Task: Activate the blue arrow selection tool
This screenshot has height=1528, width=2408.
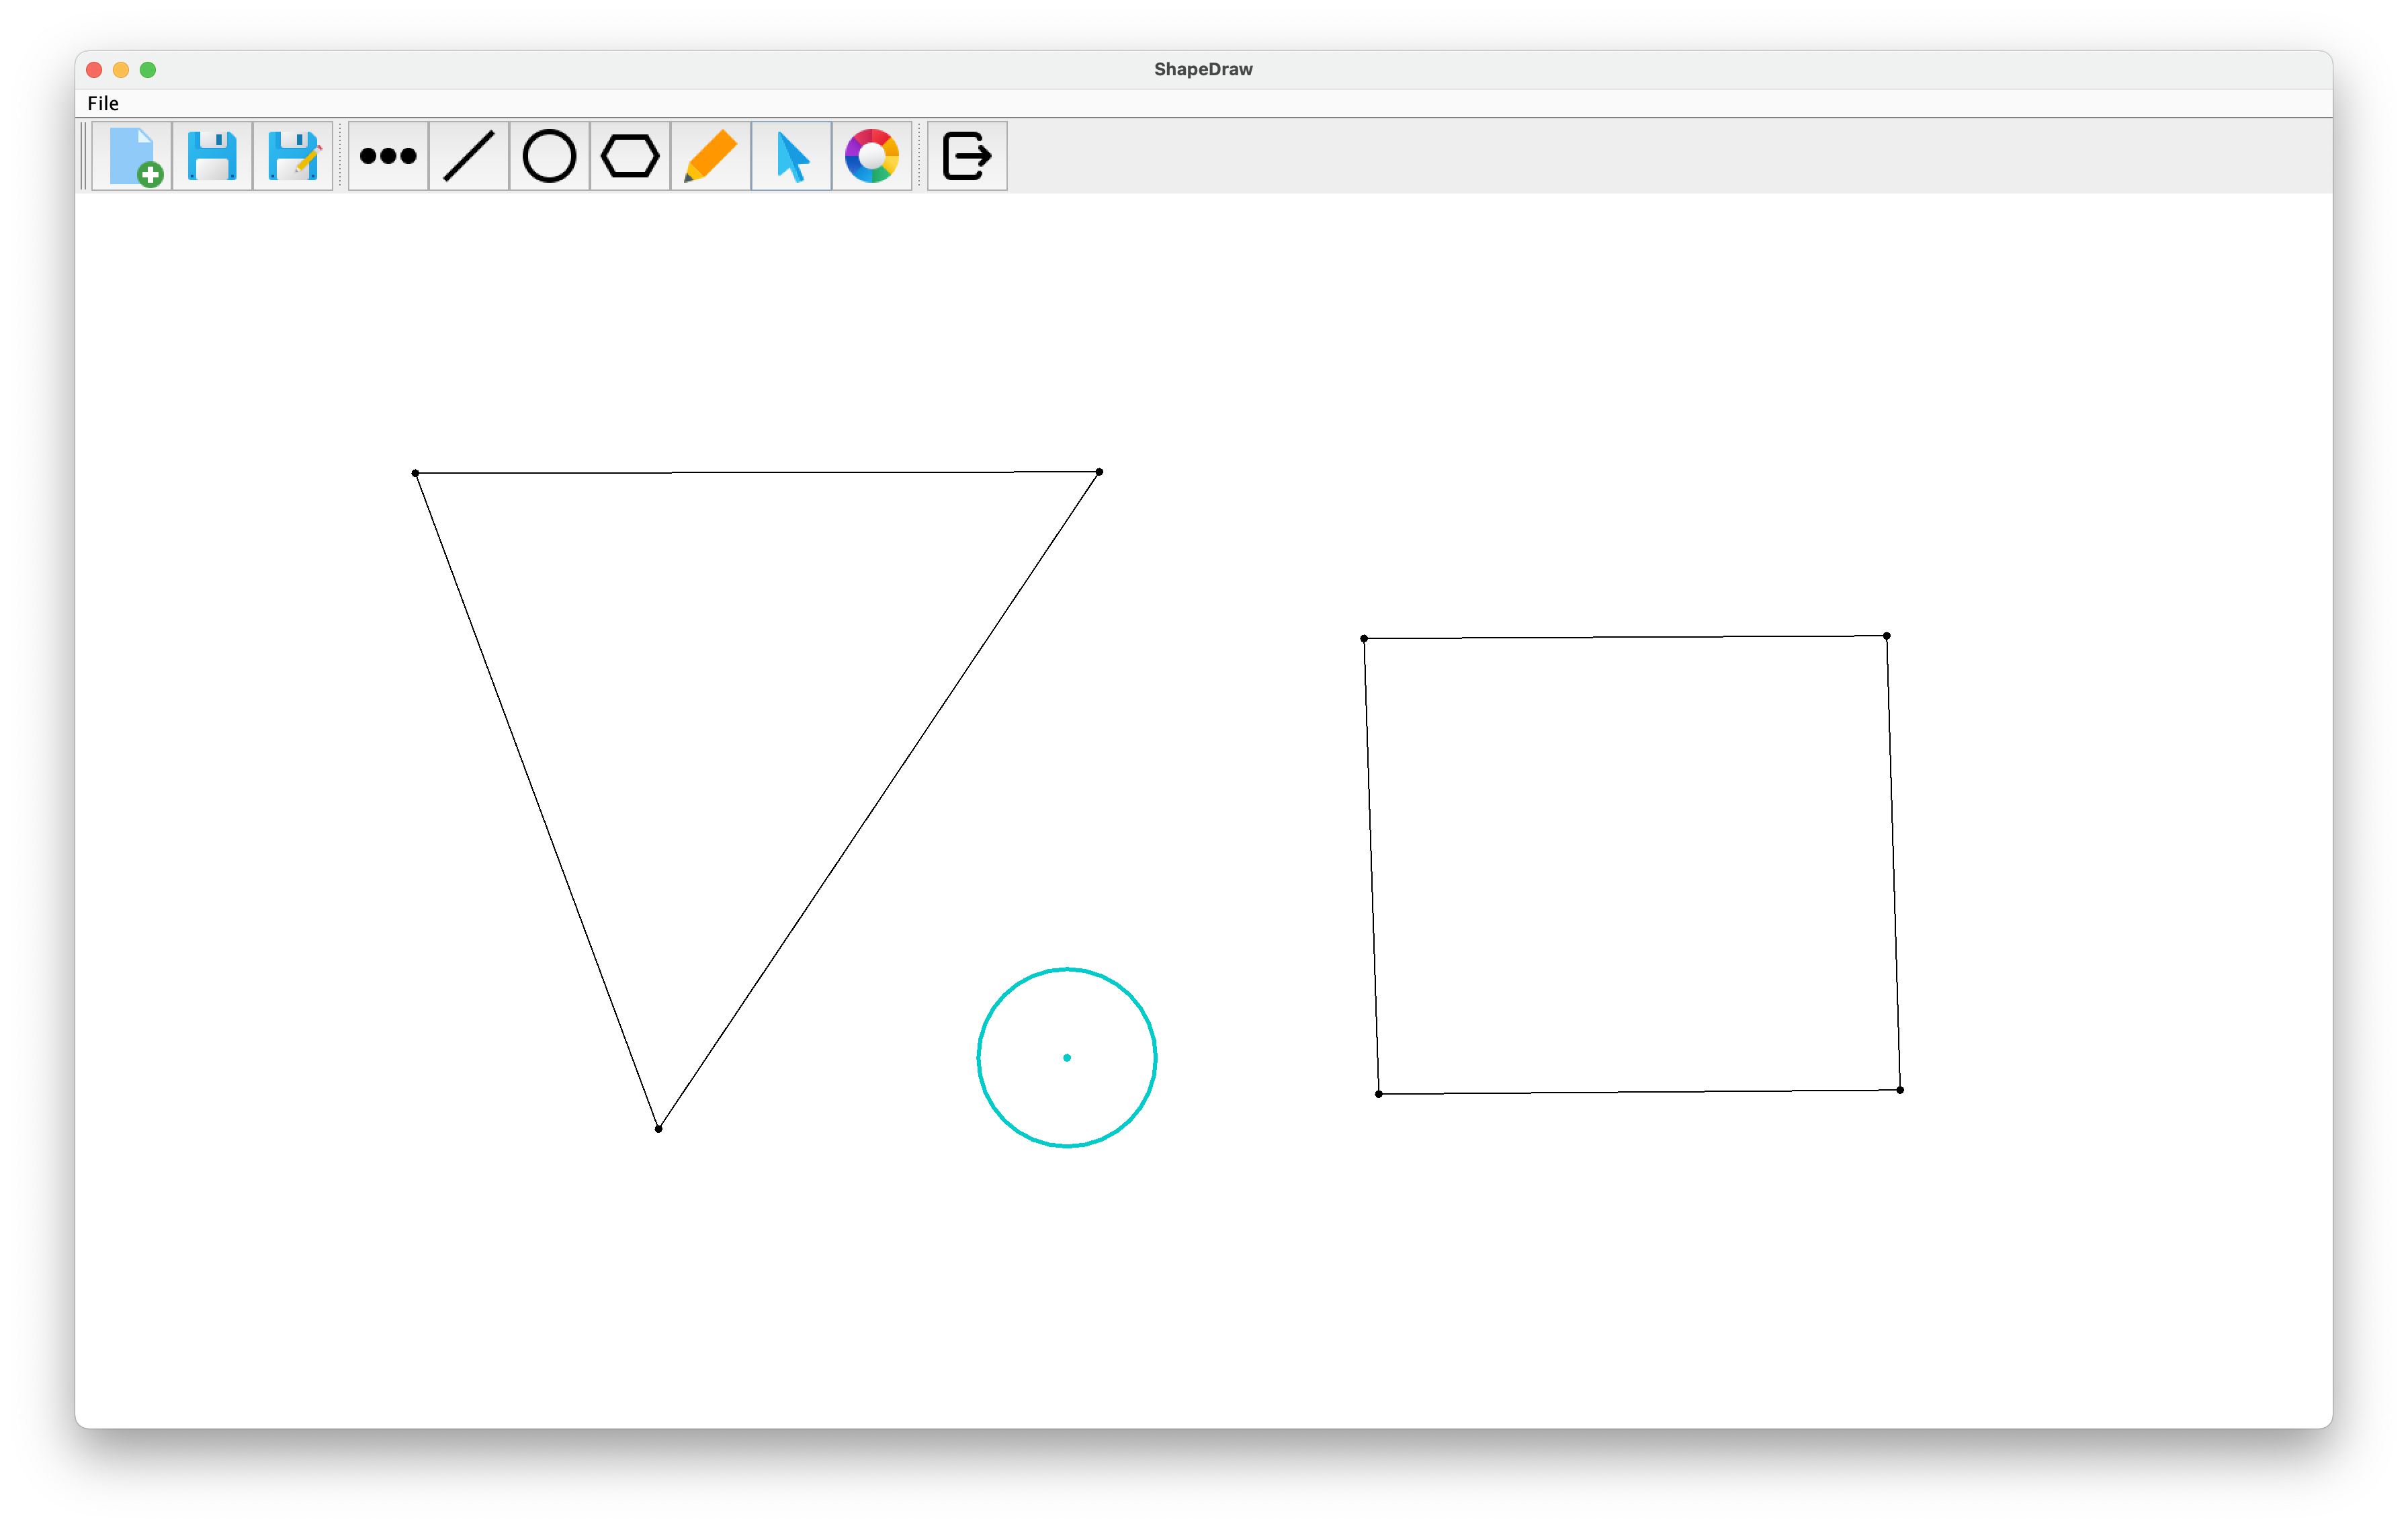Action: click(791, 156)
